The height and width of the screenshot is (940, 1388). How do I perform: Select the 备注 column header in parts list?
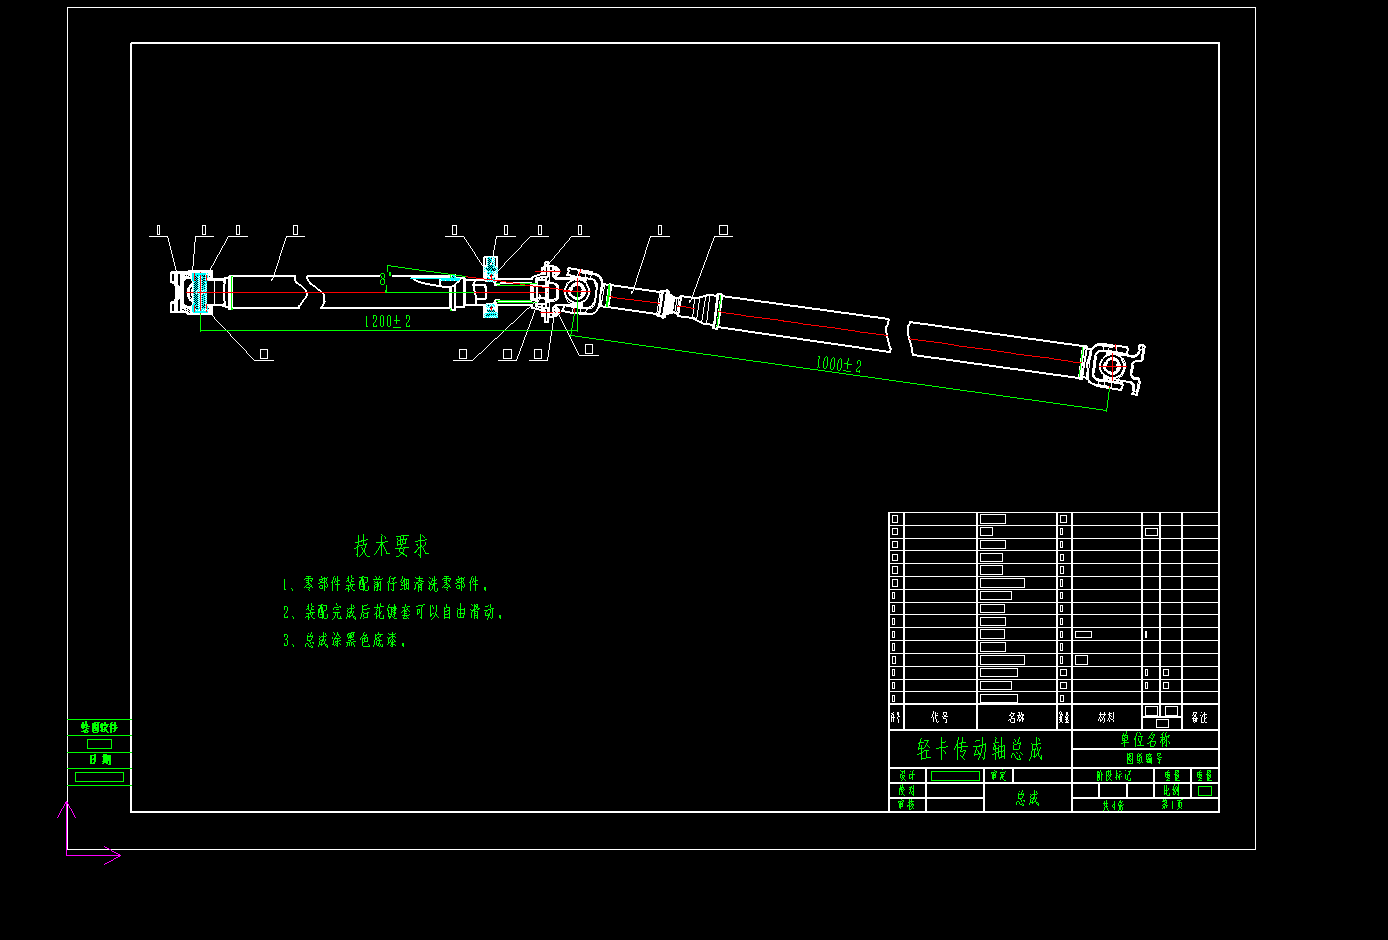[1200, 718]
